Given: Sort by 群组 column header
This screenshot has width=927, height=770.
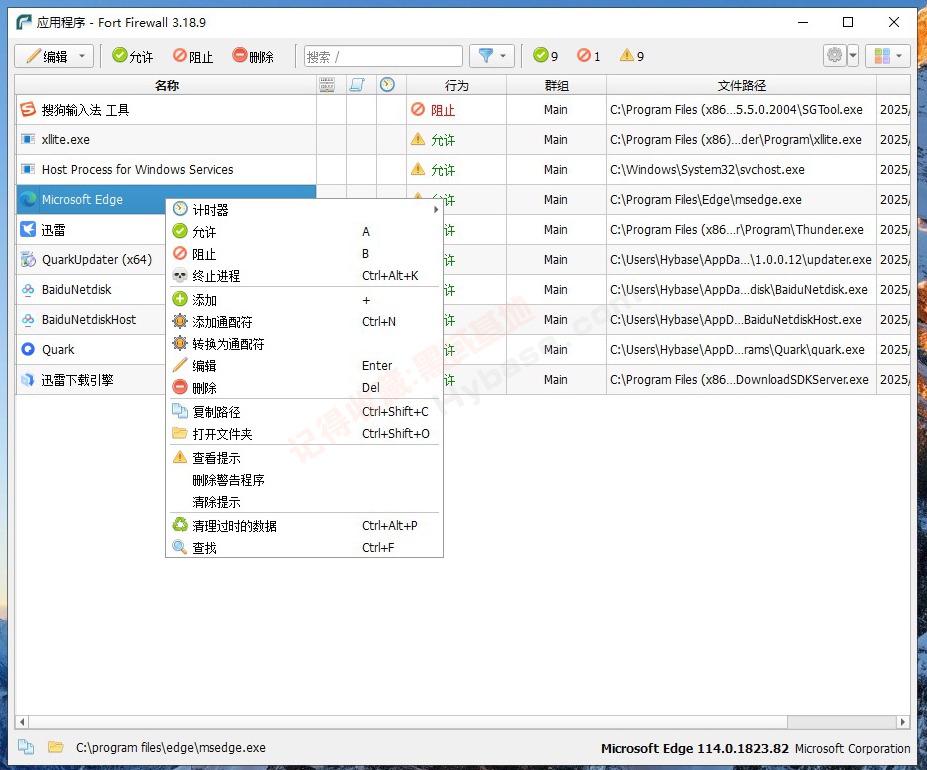Looking at the screenshot, I should [x=556, y=85].
